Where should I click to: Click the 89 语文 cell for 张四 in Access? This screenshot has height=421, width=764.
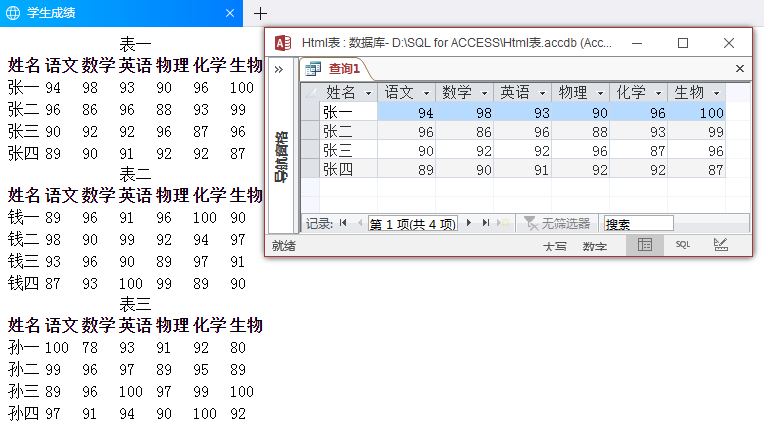(406, 169)
